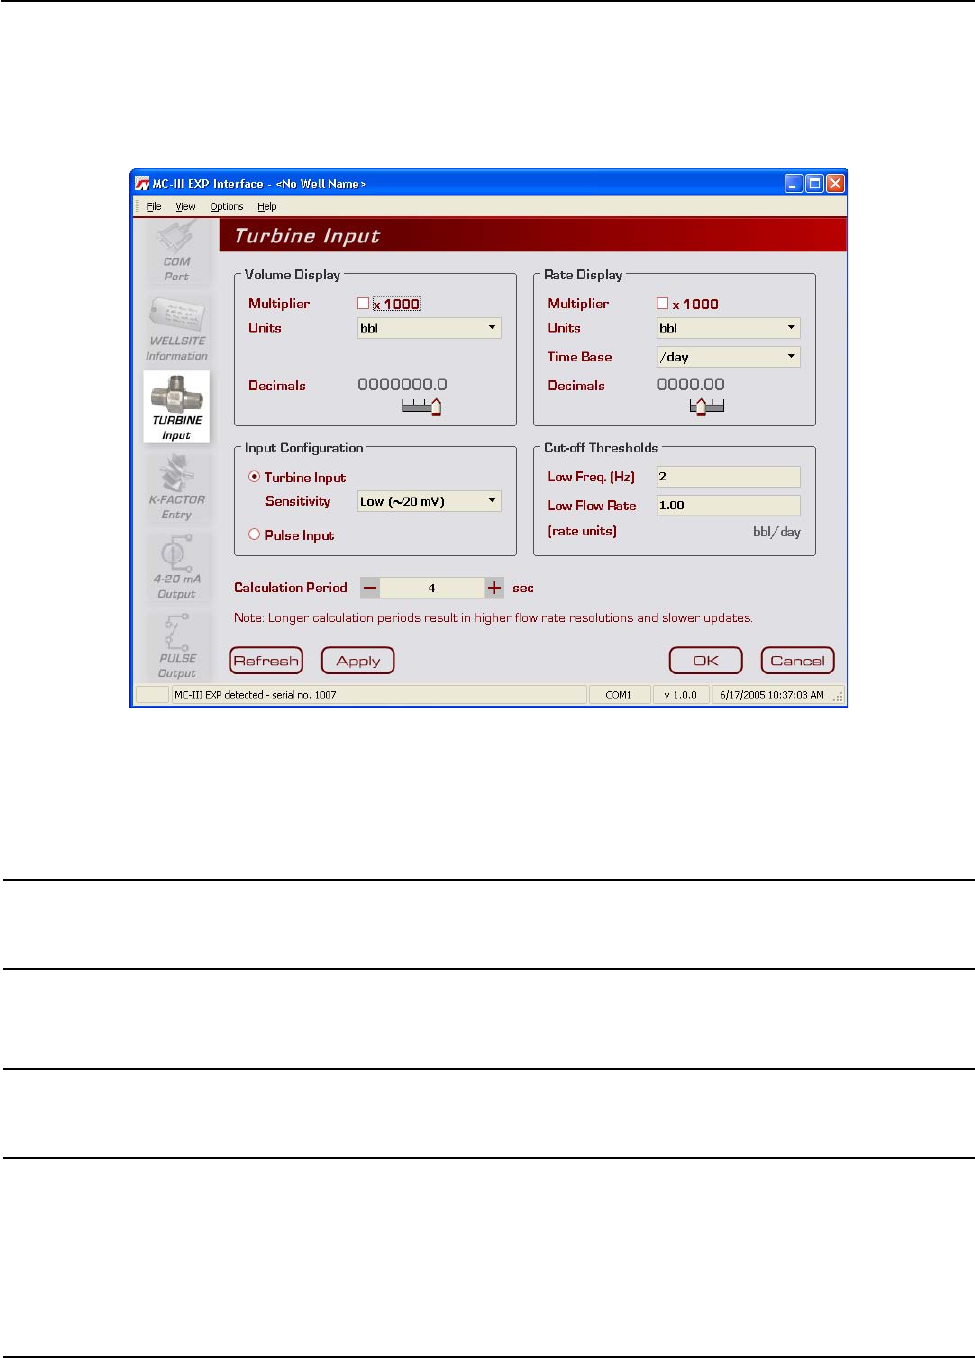Screen dimensions: 975x1358
Task: Click the Refresh button
Action: (266, 661)
